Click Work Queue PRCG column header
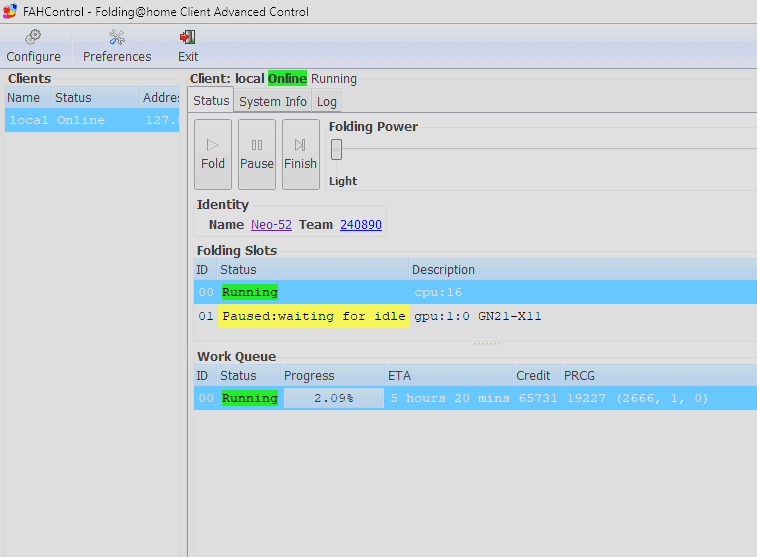 [x=659, y=376]
